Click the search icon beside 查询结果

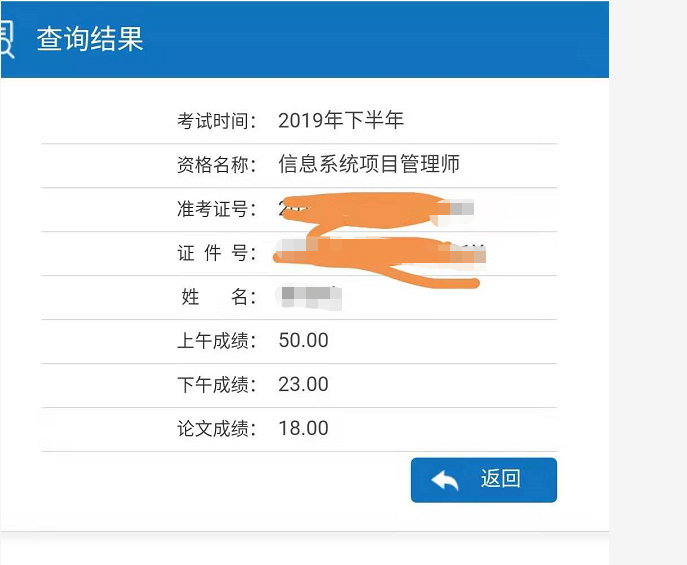point(6,39)
